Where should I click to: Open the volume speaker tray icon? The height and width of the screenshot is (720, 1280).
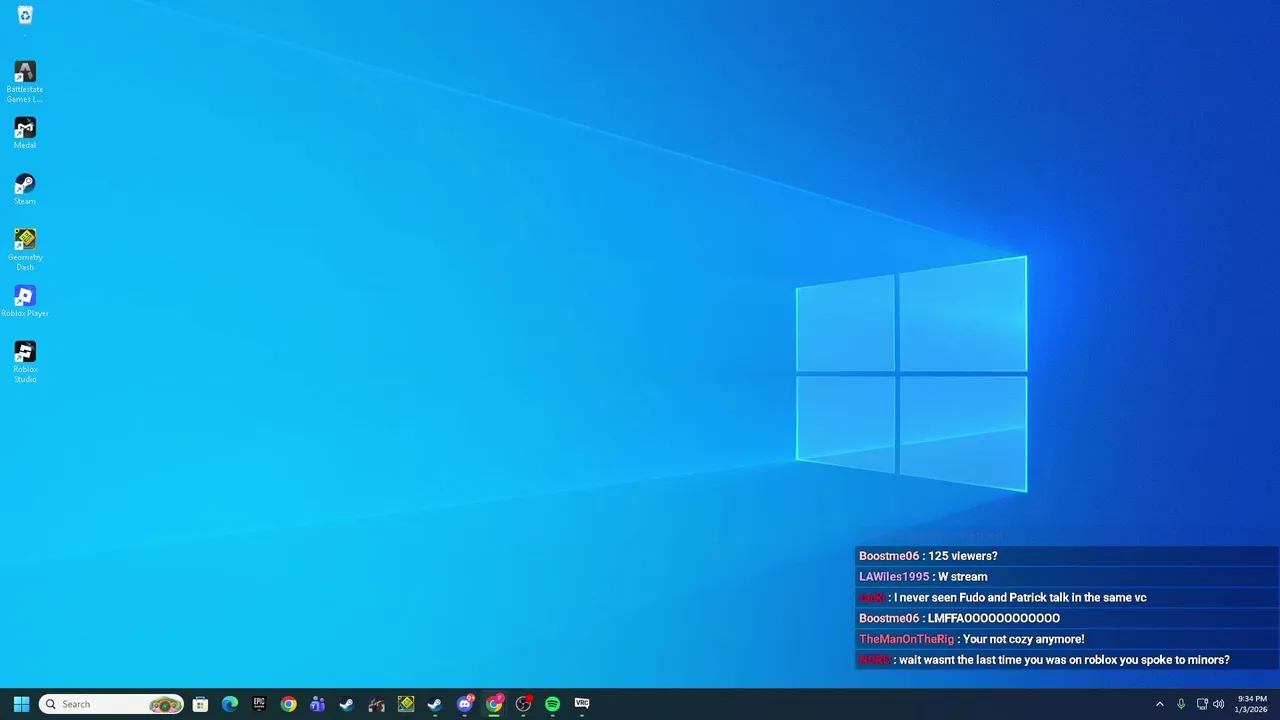click(x=1219, y=704)
